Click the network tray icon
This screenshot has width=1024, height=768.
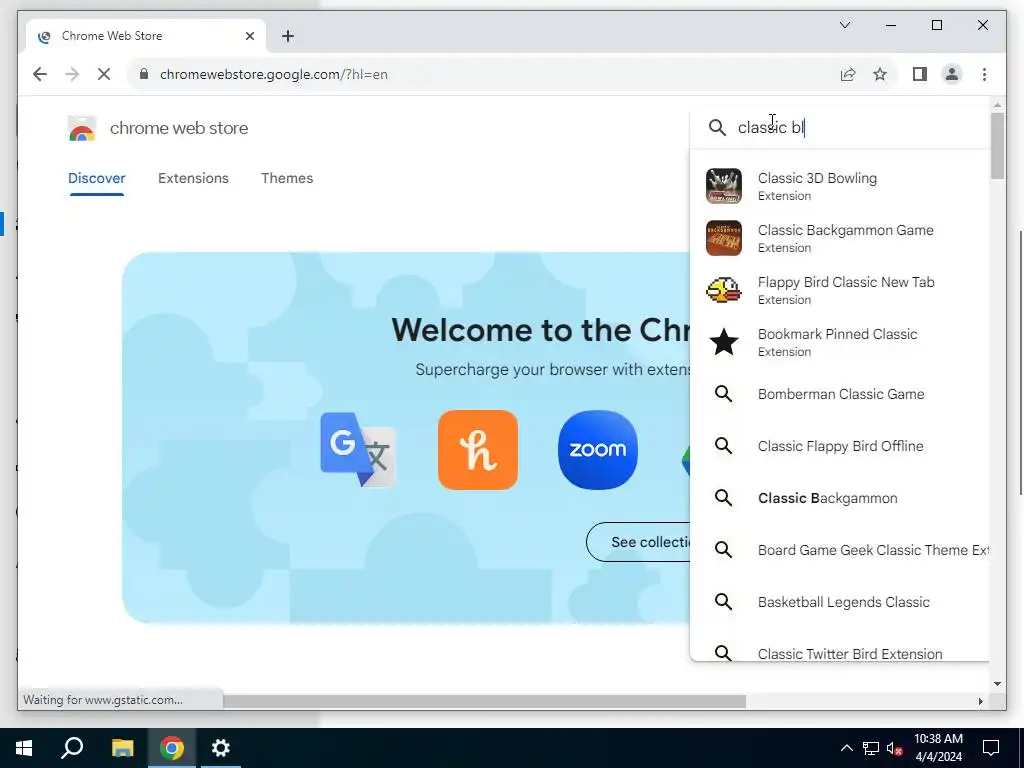click(x=871, y=748)
